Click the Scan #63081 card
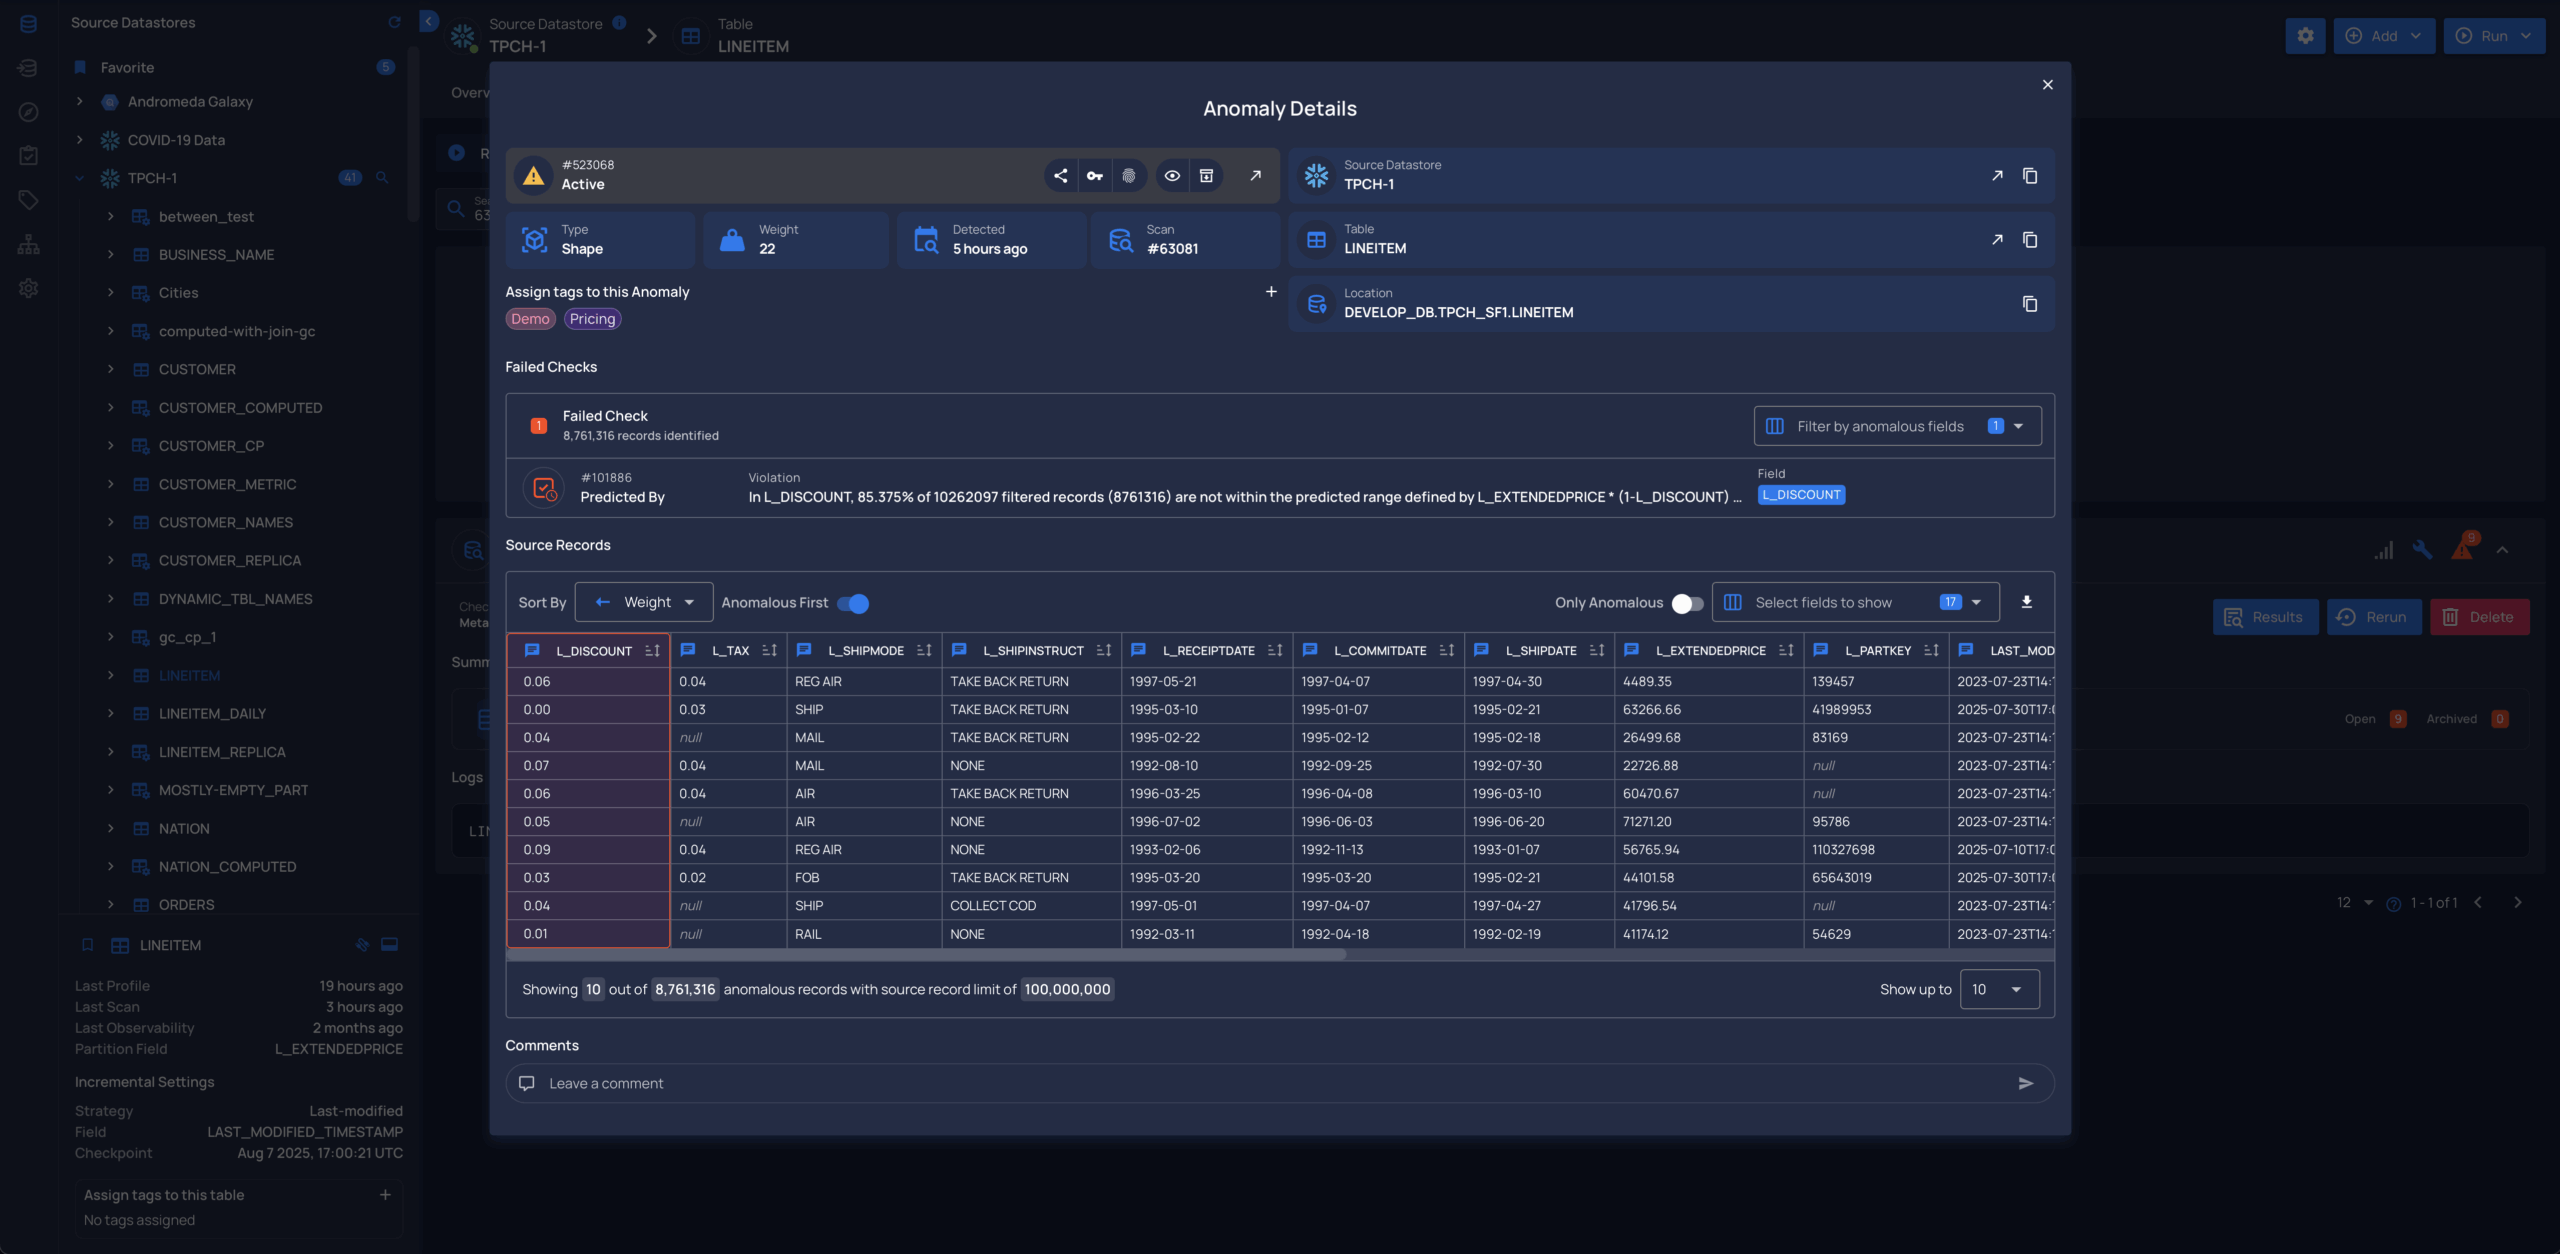Viewport: 2560px width, 1254px height. click(x=1184, y=240)
